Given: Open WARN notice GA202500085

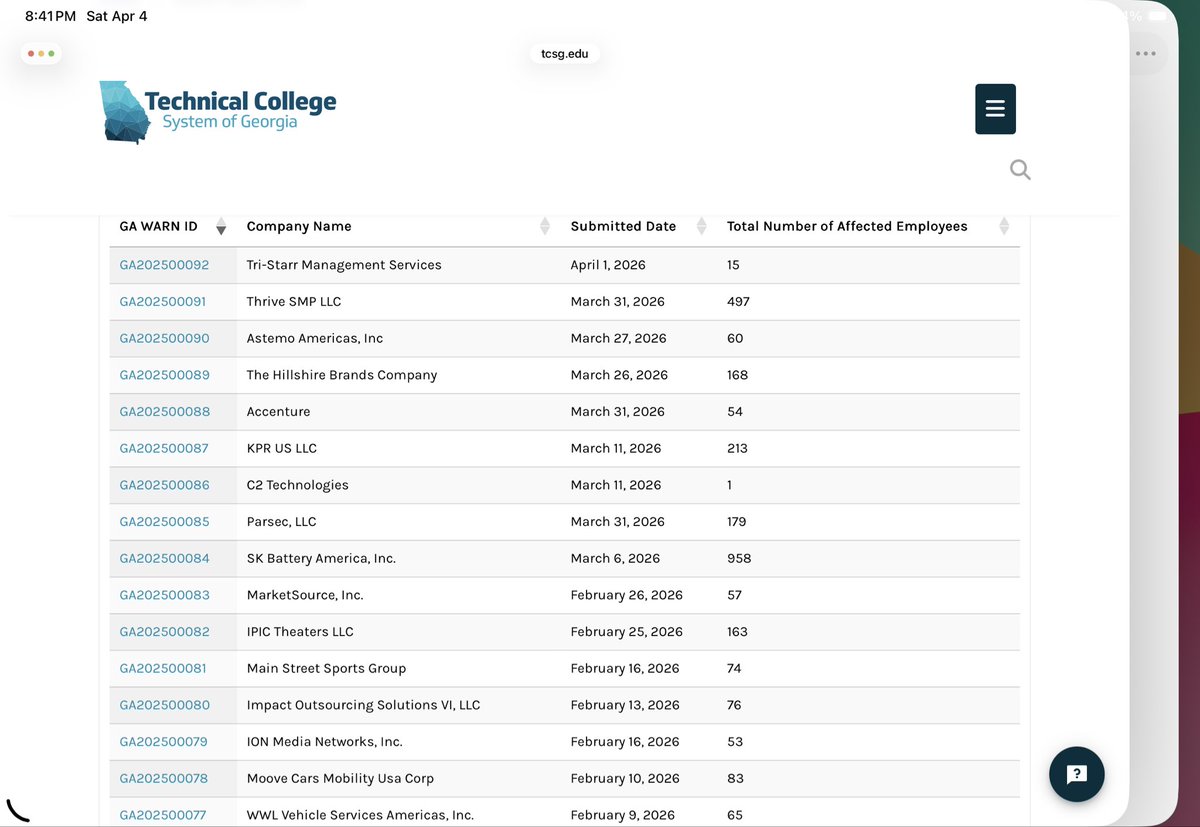Looking at the screenshot, I should [x=164, y=521].
